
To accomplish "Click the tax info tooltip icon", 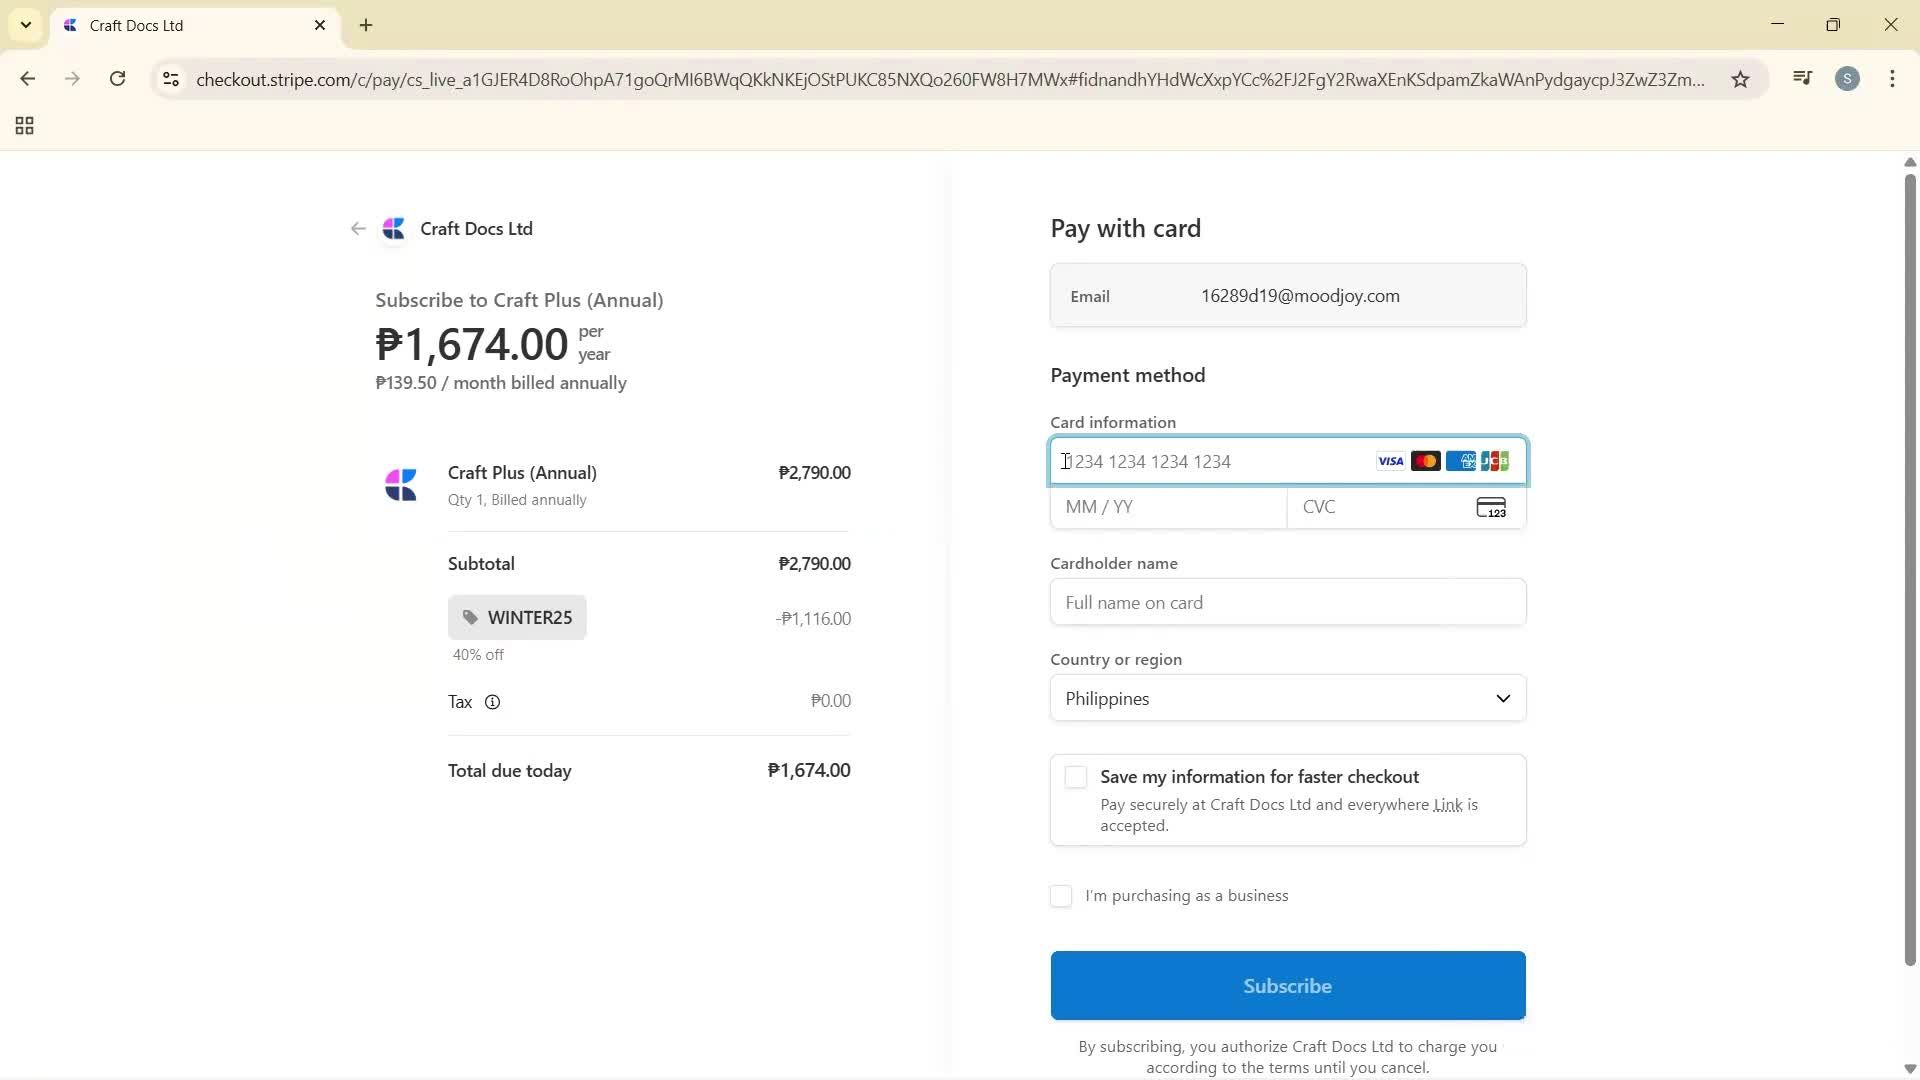I will coord(491,701).
